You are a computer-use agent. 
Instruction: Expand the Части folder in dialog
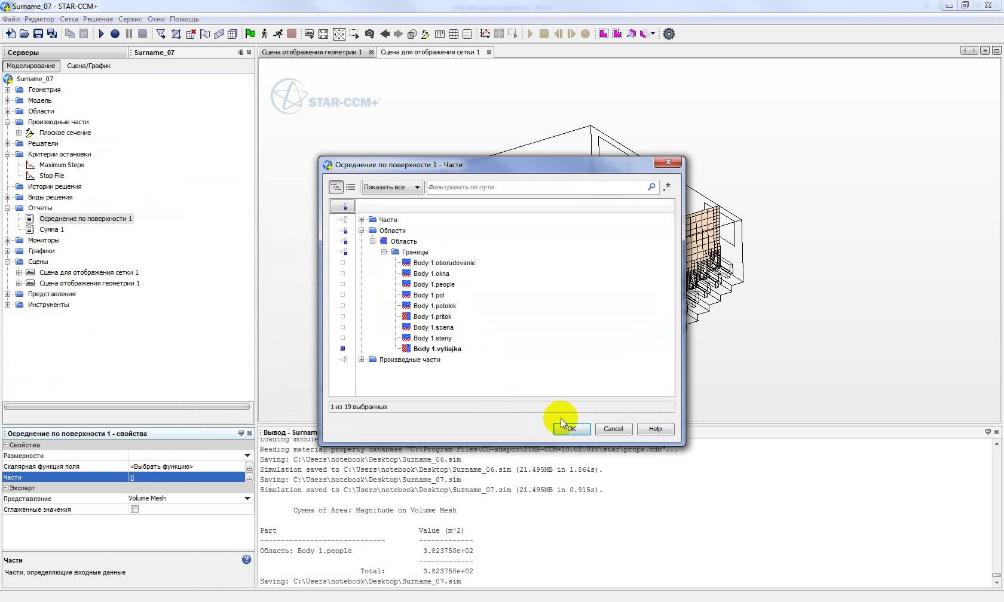(x=361, y=220)
